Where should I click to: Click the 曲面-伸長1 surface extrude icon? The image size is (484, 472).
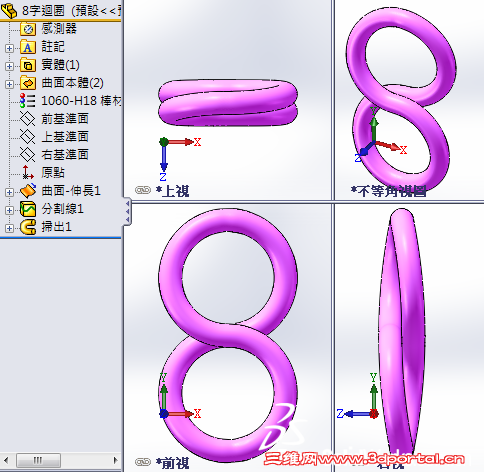tap(28, 191)
